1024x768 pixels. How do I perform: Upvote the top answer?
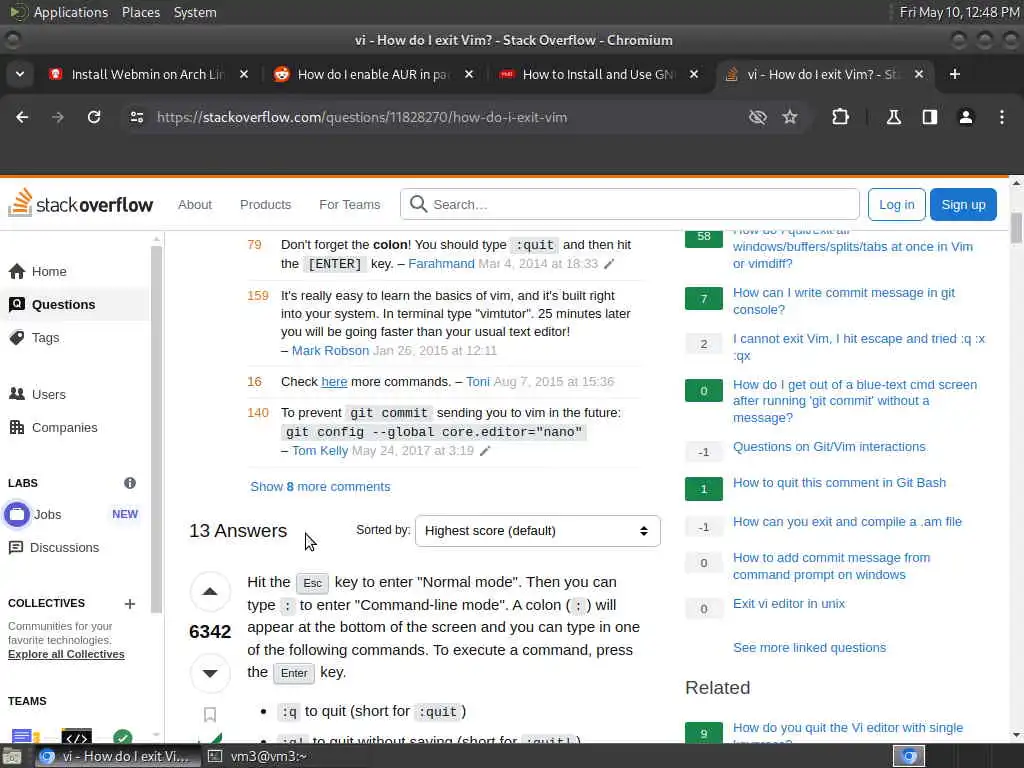click(210, 592)
